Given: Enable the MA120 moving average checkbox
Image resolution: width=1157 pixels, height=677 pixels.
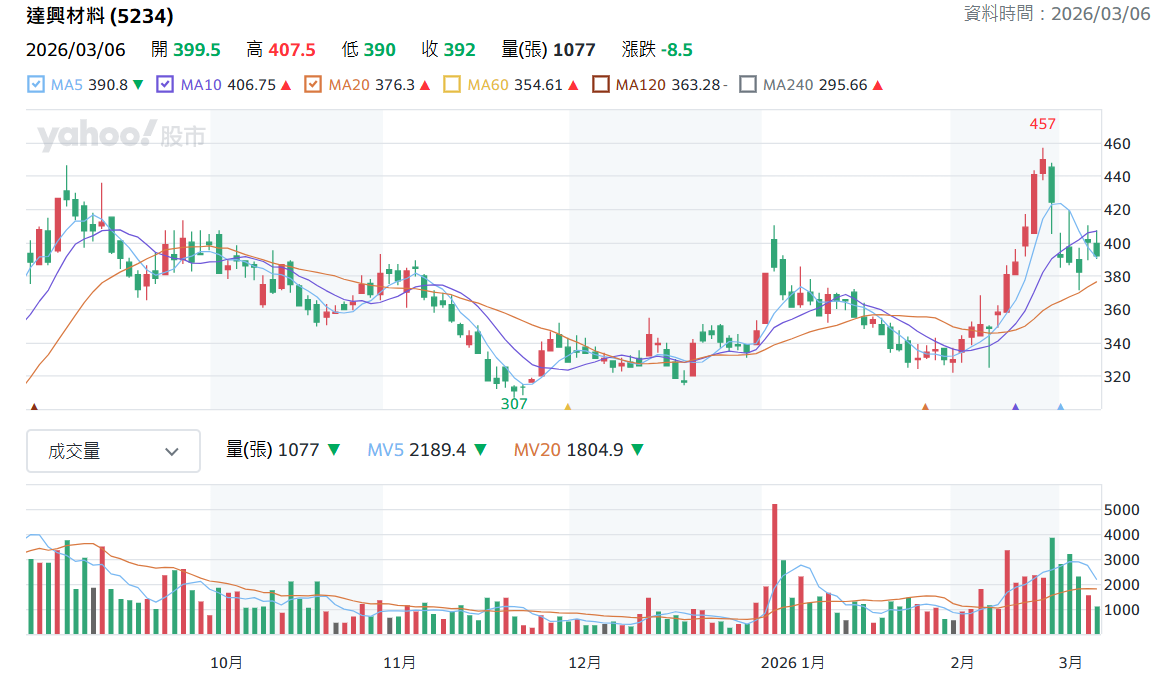Looking at the screenshot, I should click(601, 84).
